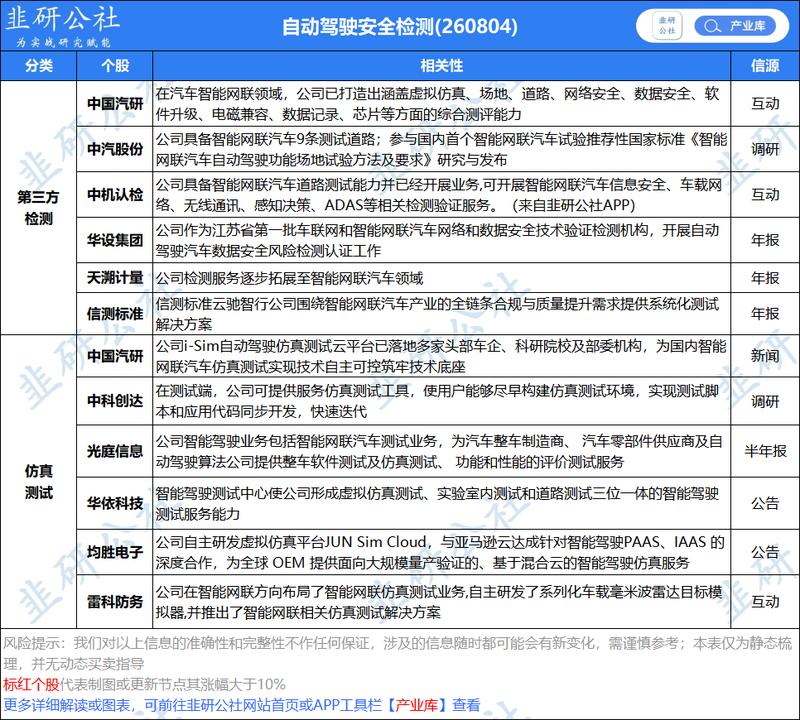Image resolution: width=800 pixels, height=720 pixels.
Task: Click 公告 source in the 均胜电子 row
Action: 765,552
